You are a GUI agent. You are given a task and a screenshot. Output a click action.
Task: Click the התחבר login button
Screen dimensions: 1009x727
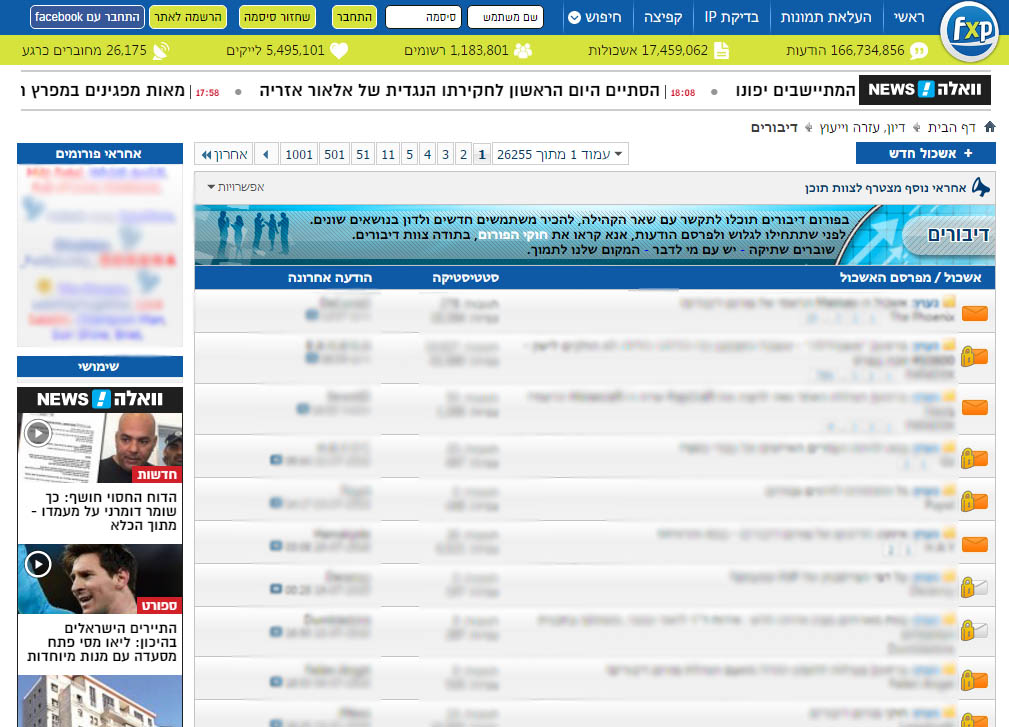355,17
